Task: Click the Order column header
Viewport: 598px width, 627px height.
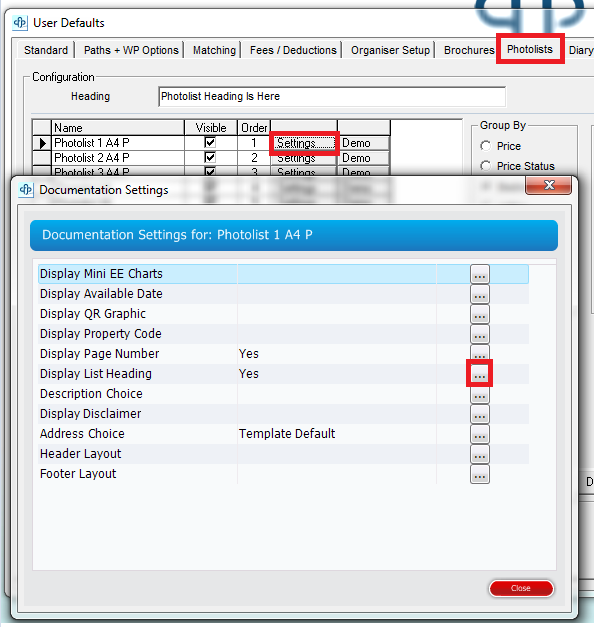Action: (254, 128)
